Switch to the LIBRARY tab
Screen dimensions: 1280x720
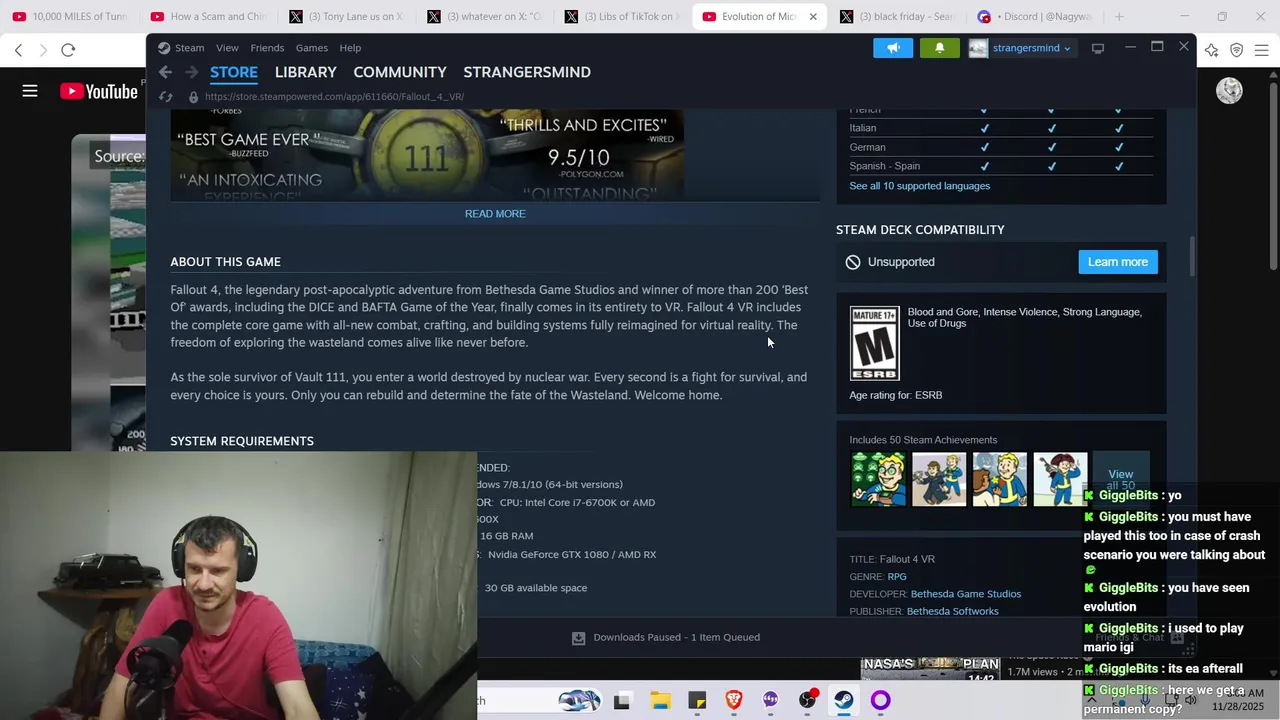pos(305,72)
